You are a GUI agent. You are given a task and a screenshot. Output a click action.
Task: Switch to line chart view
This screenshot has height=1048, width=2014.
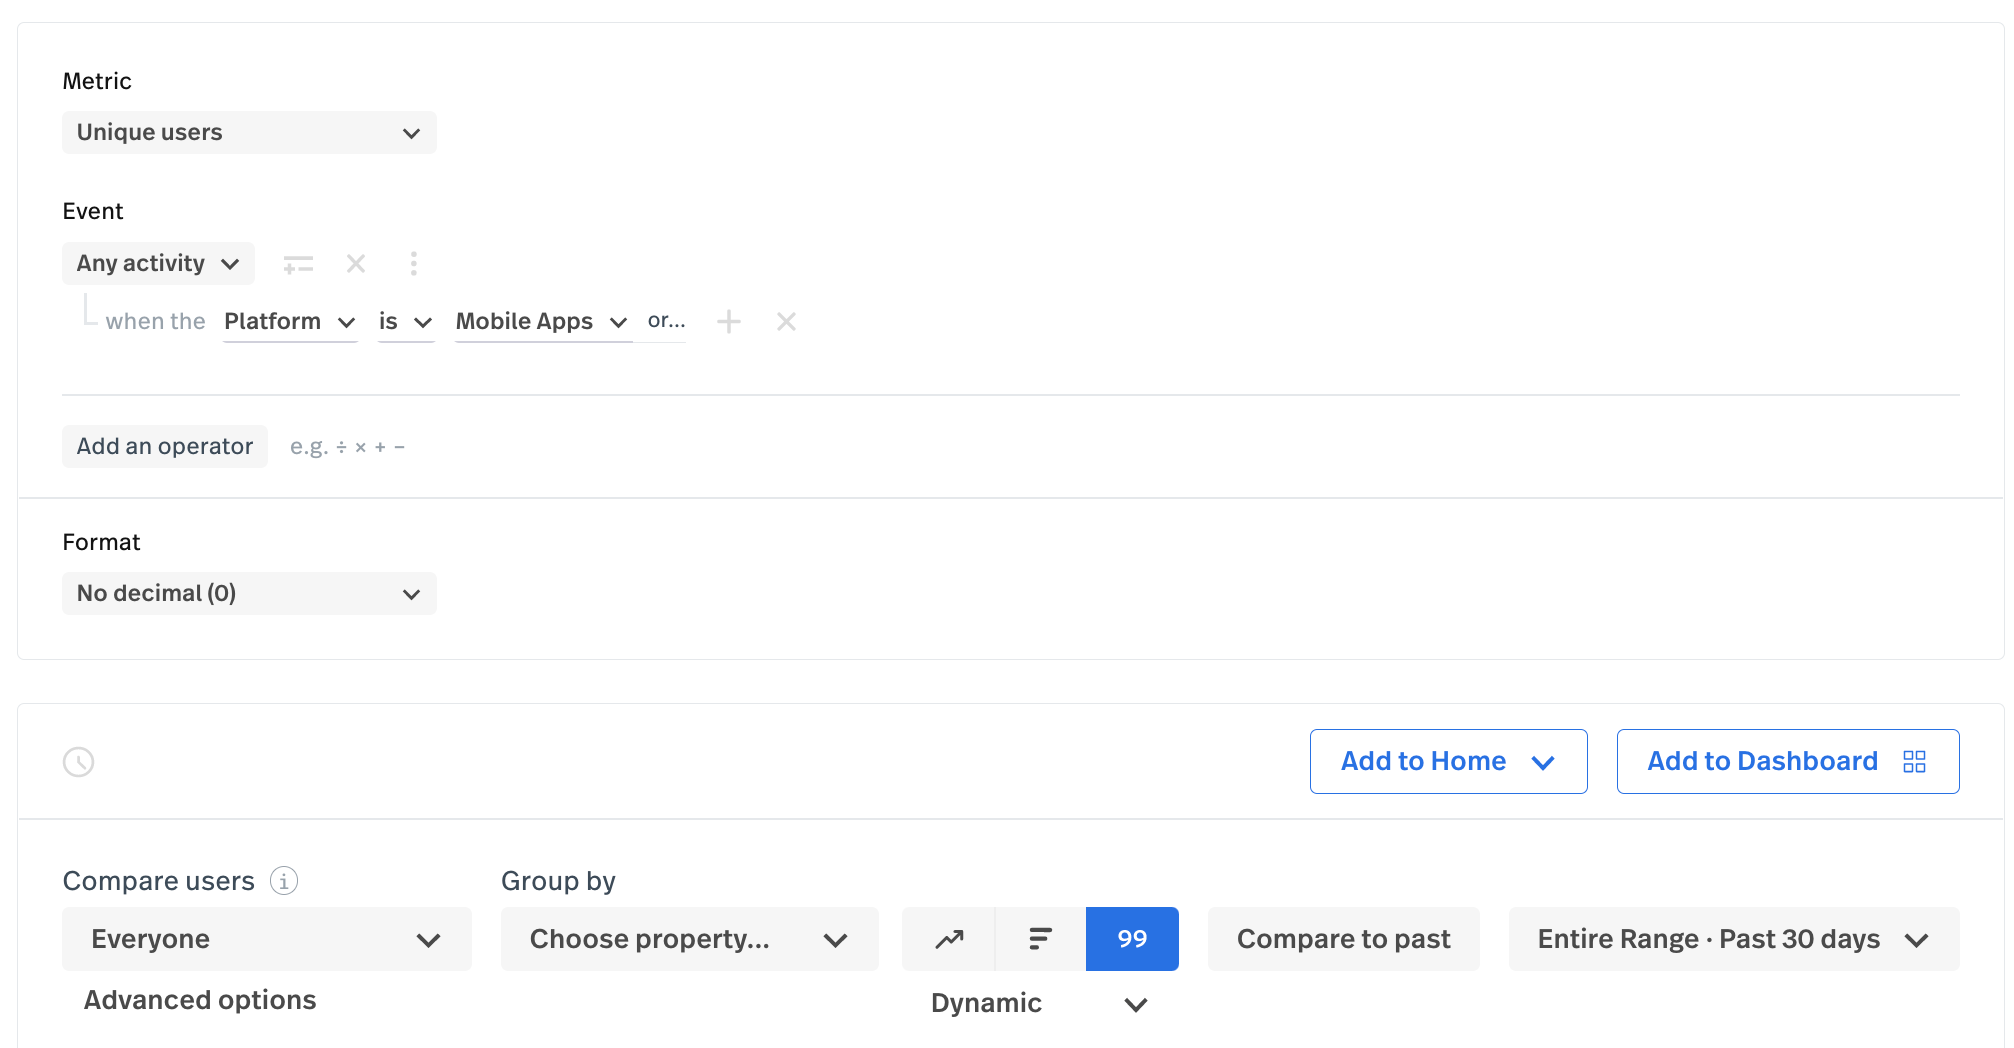pos(949,939)
